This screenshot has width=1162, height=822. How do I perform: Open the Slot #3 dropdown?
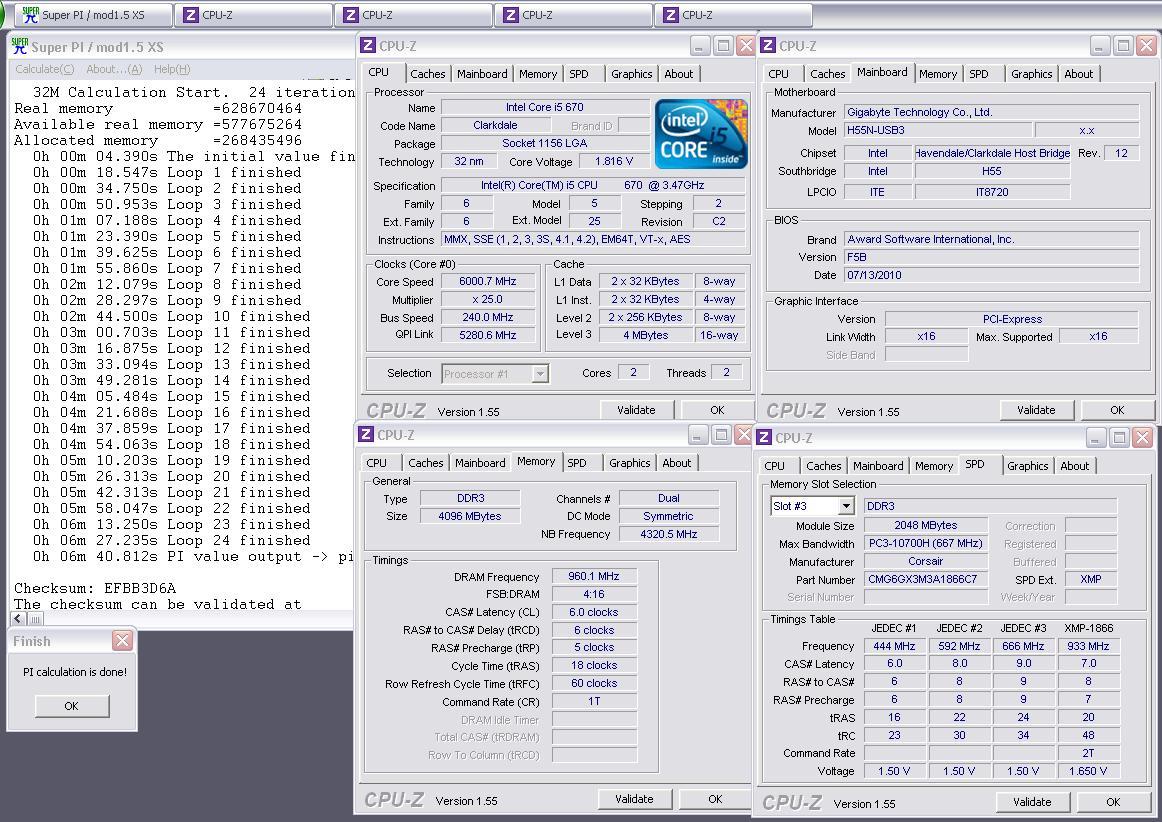845,507
